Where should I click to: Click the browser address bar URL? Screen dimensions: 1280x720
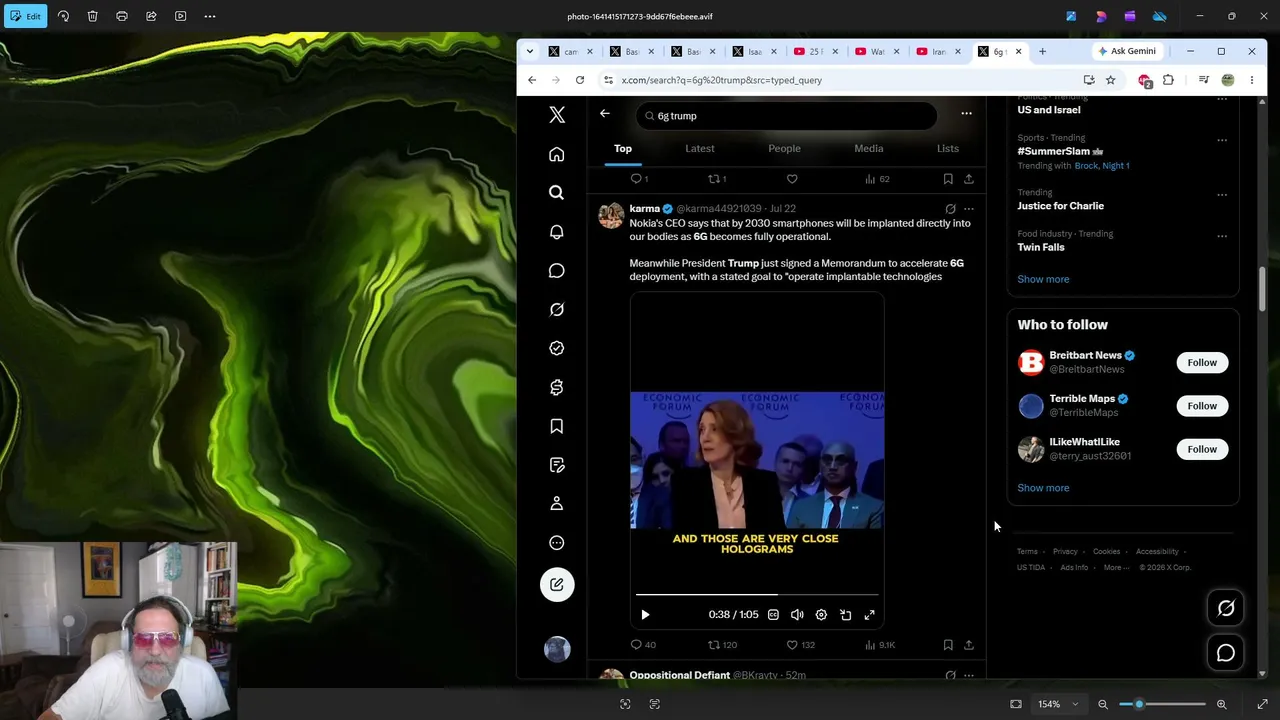click(722, 80)
